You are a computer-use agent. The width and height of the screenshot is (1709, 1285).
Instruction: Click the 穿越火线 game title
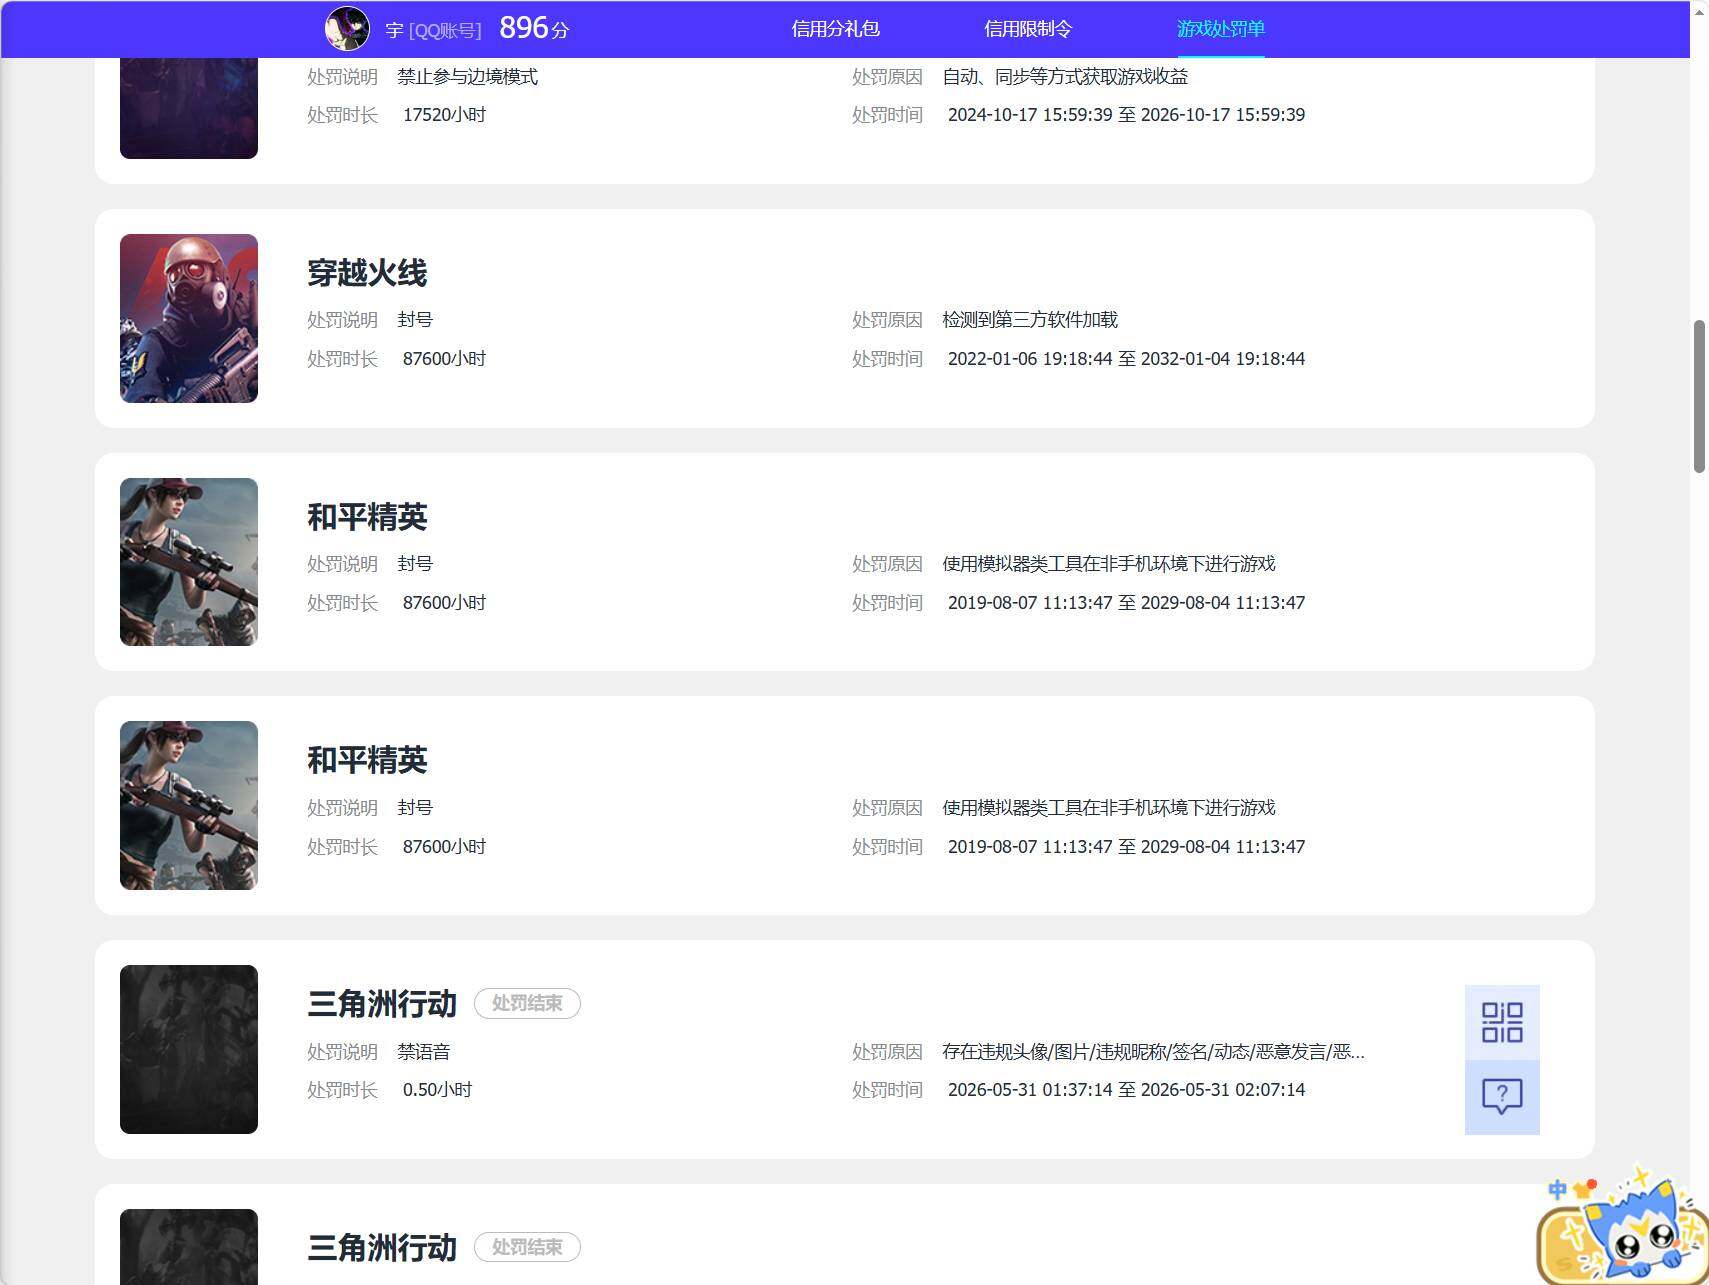point(367,272)
